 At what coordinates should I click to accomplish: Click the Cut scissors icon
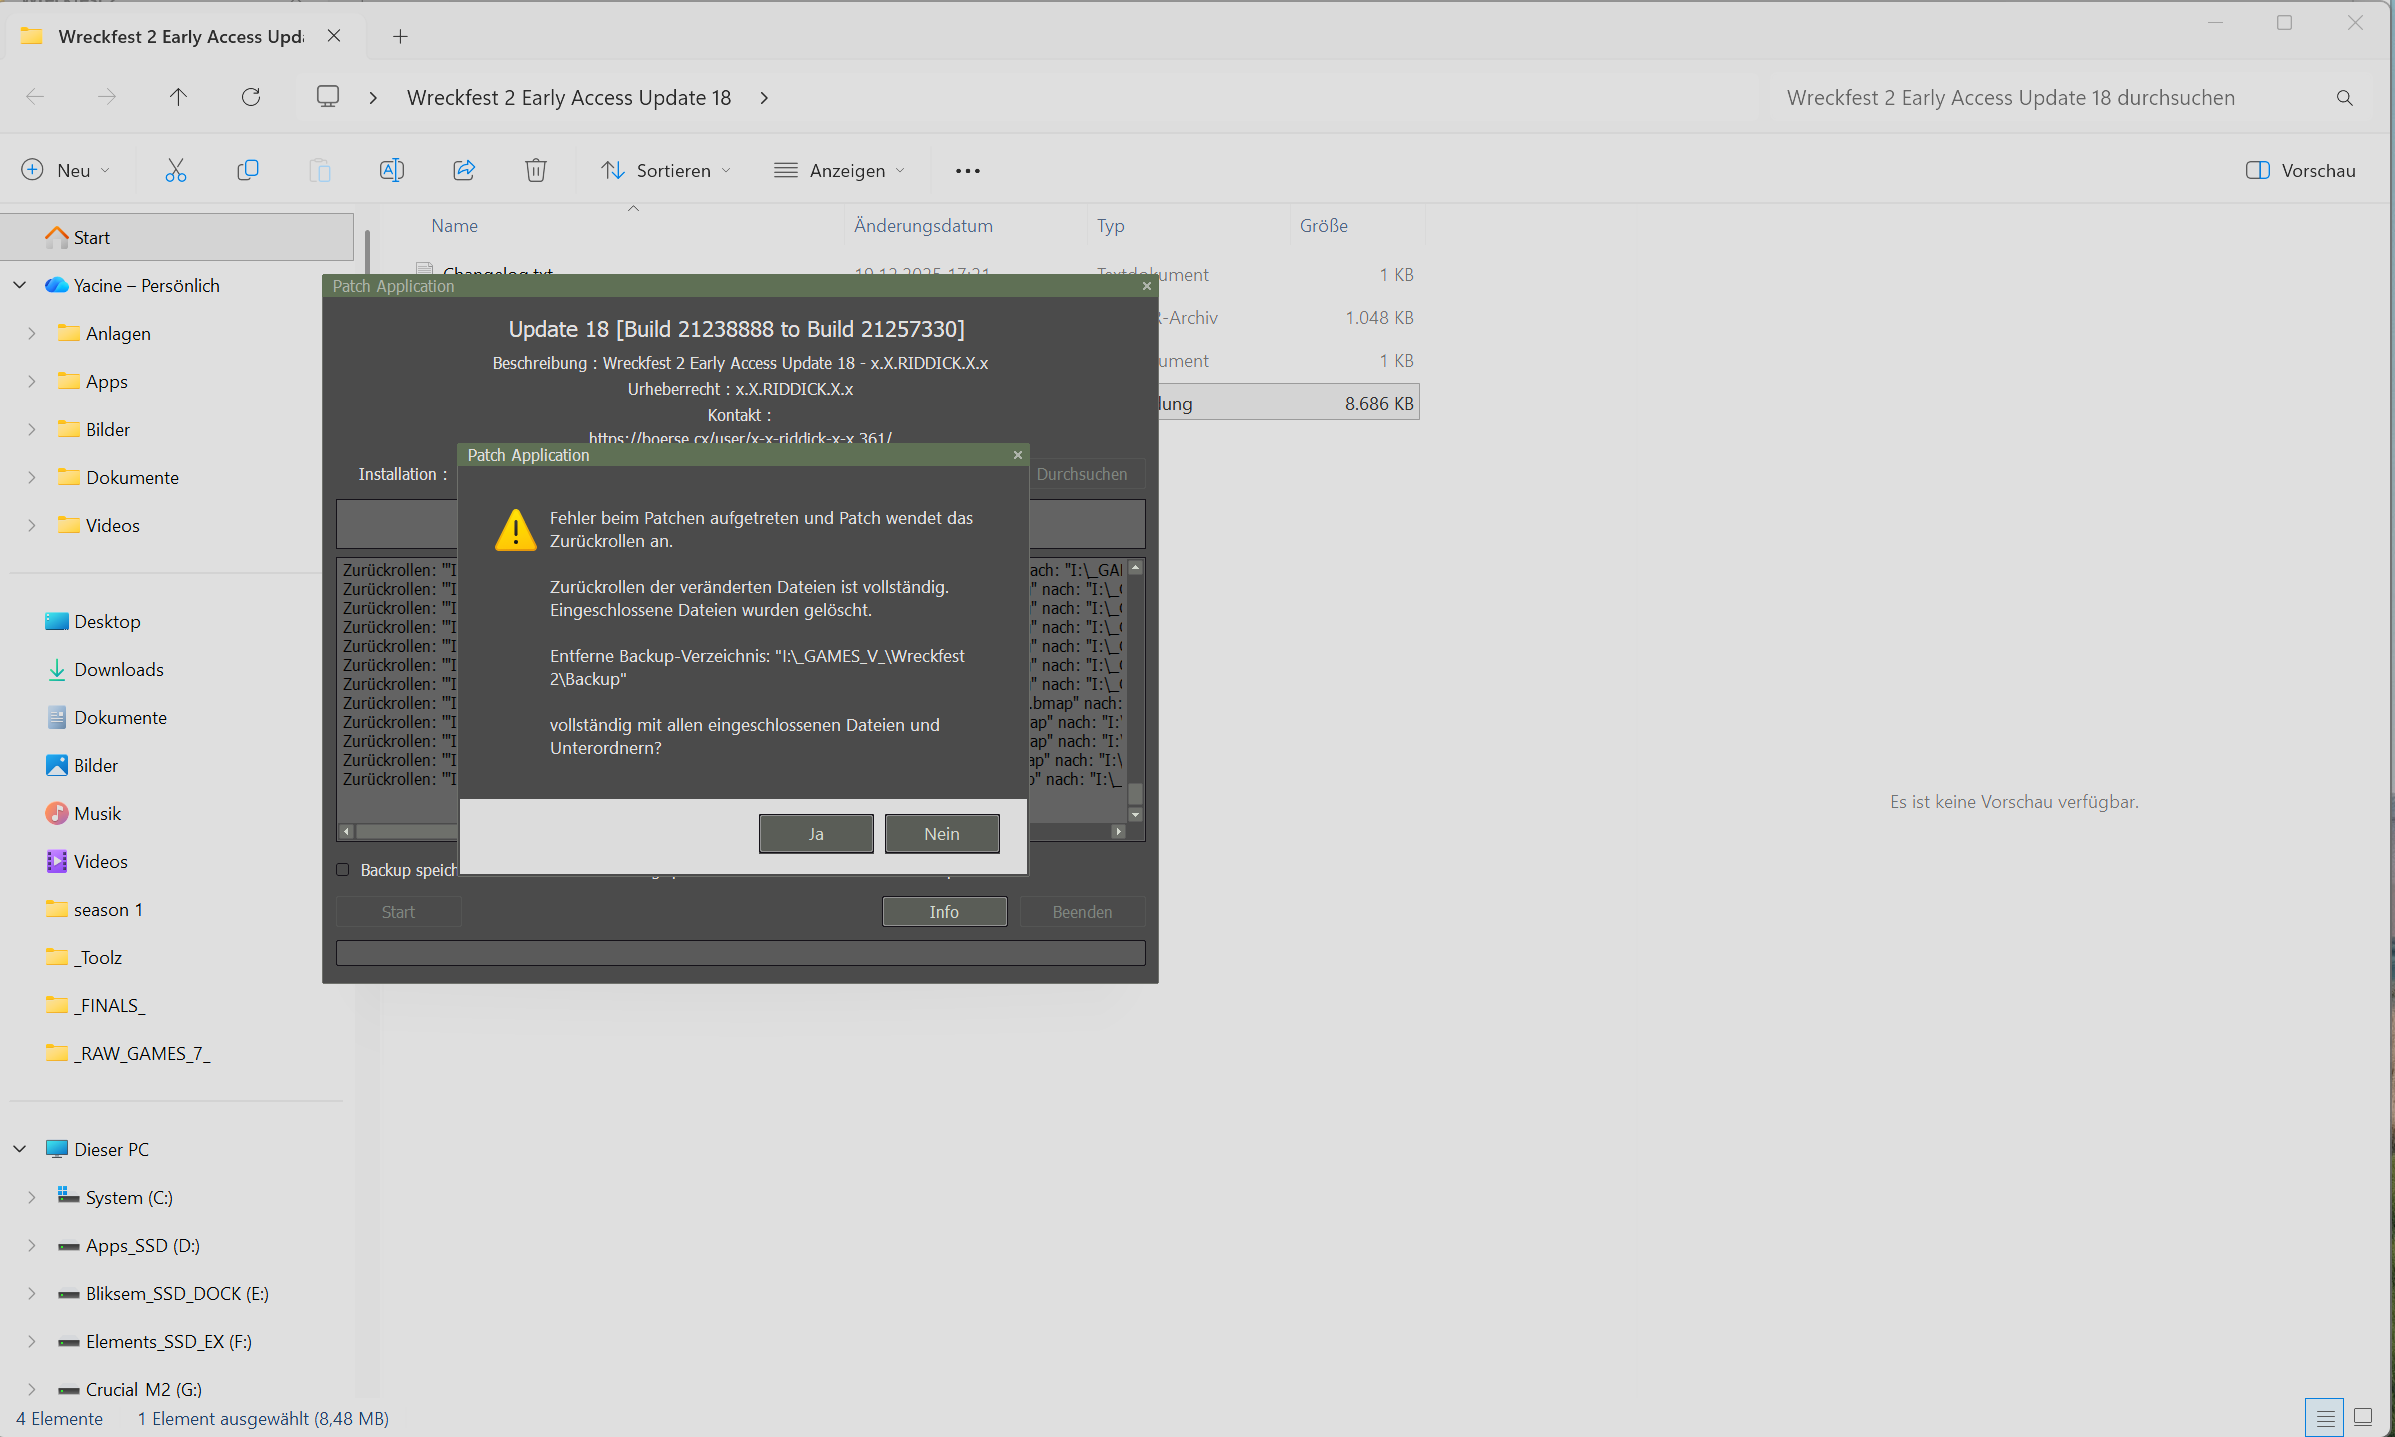(x=176, y=170)
